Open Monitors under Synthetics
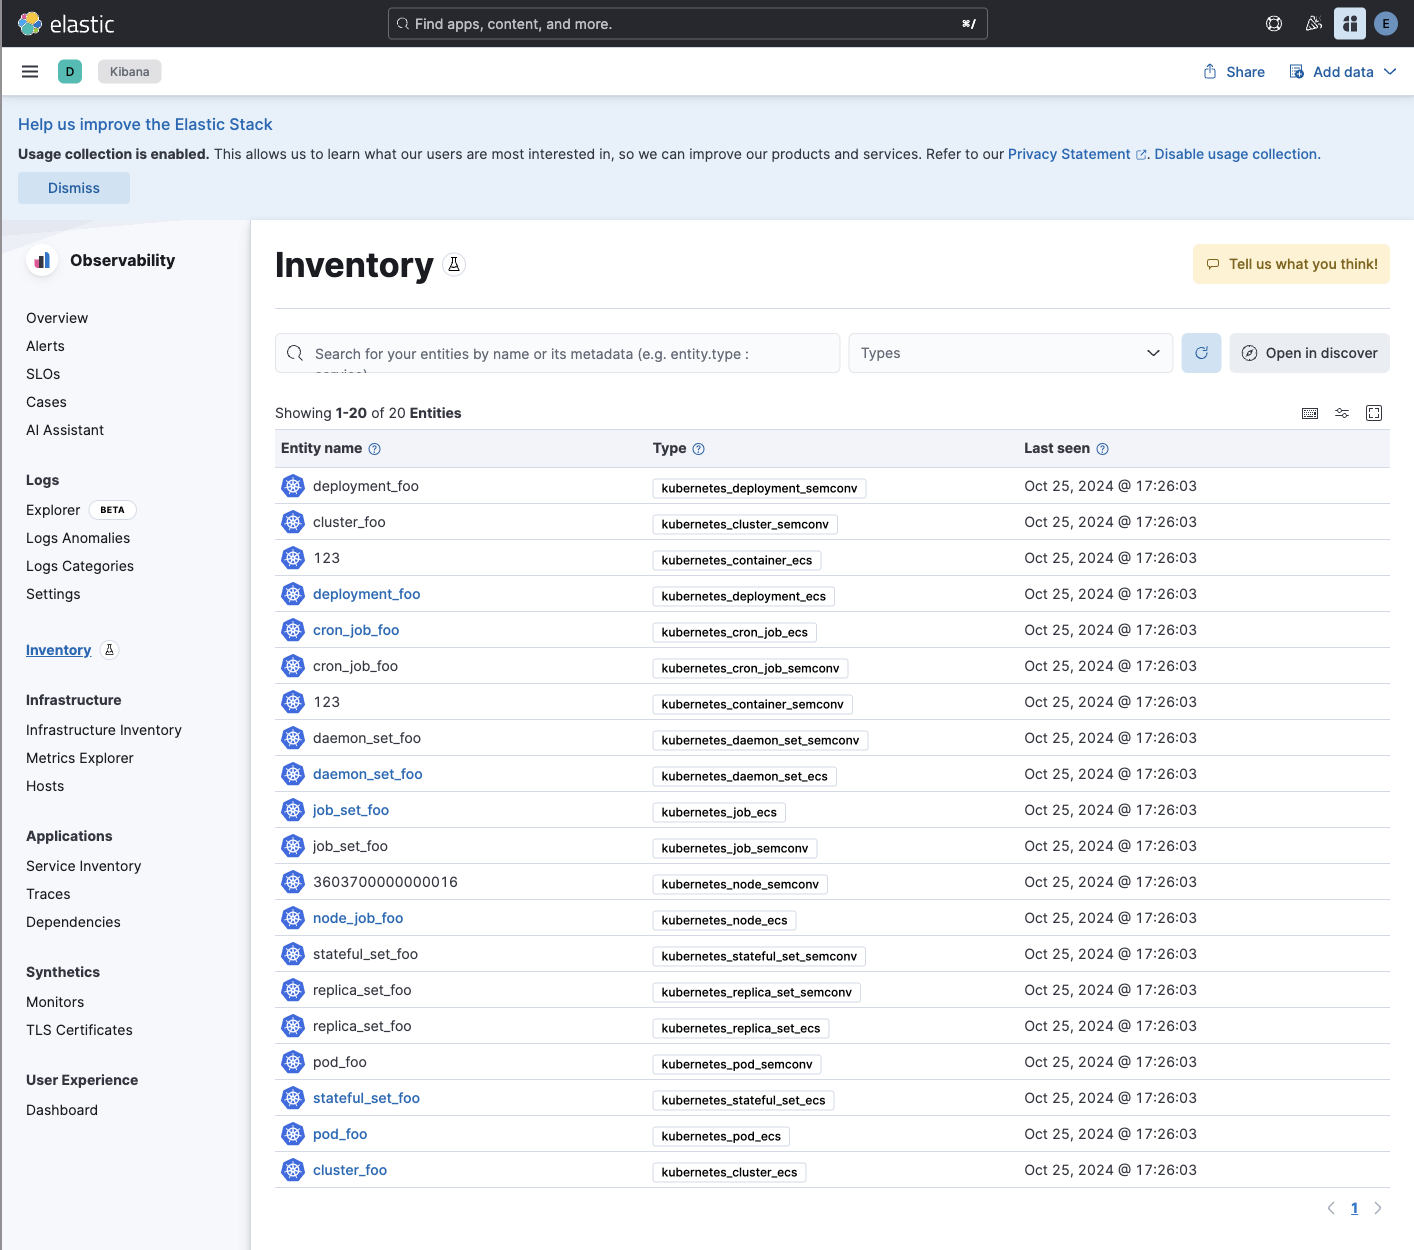 [x=55, y=1002]
